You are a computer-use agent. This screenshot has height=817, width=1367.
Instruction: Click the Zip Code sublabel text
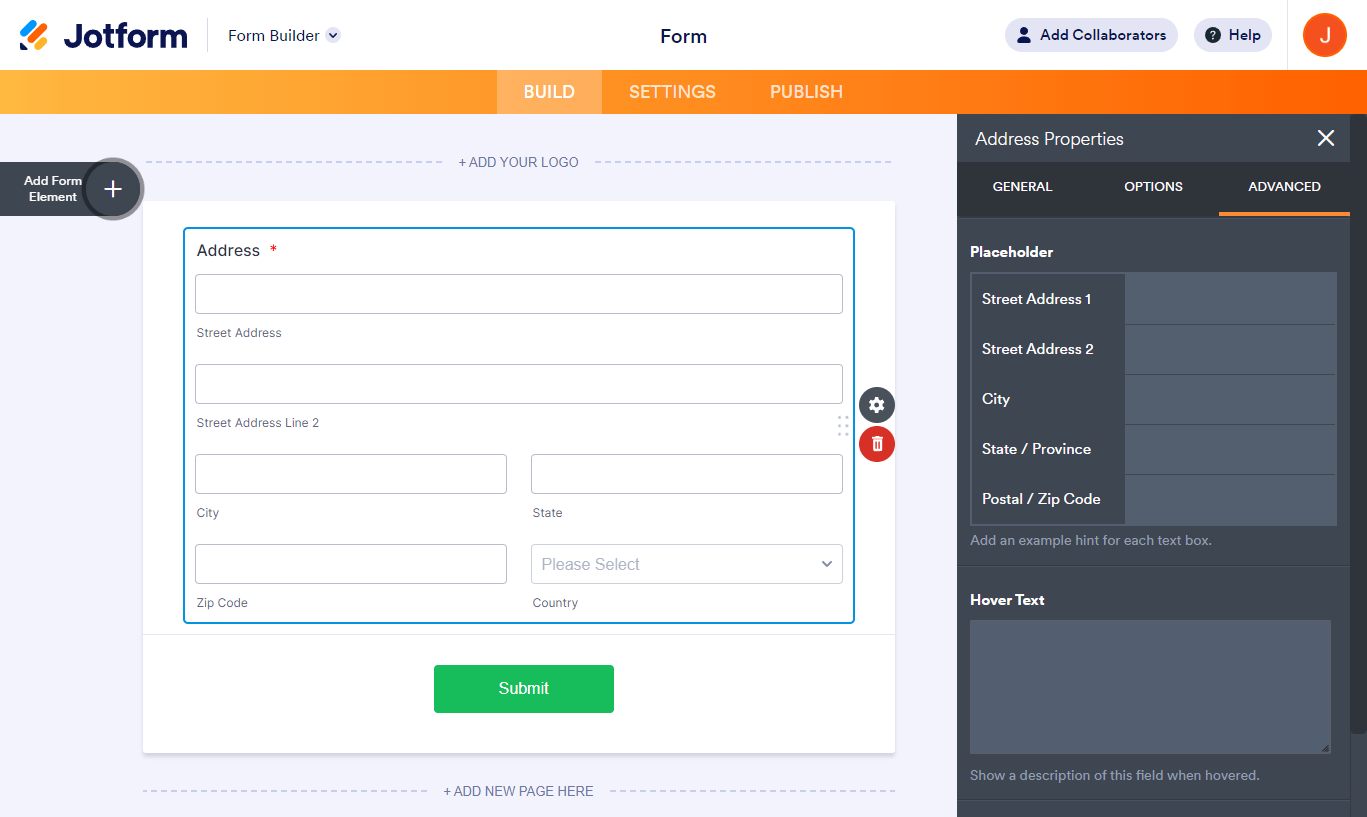(222, 603)
